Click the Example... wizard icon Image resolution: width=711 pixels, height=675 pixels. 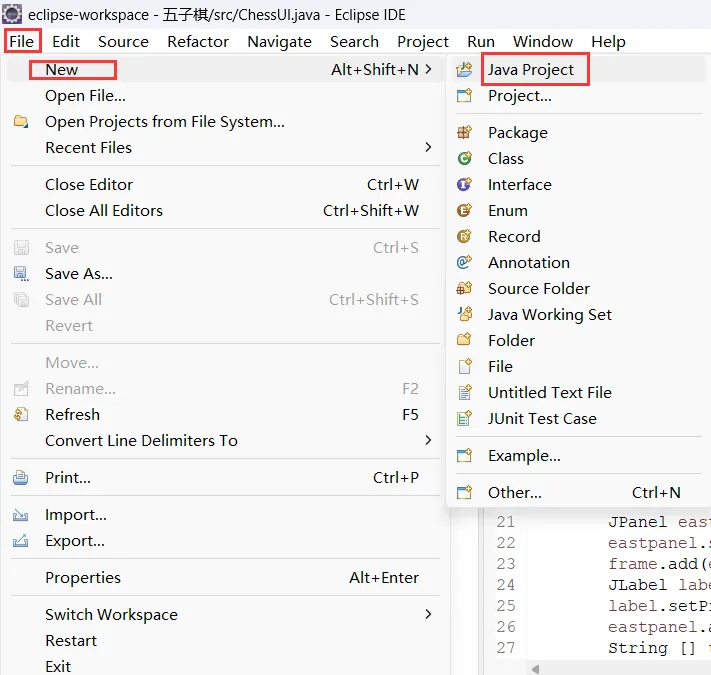(464, 455)
